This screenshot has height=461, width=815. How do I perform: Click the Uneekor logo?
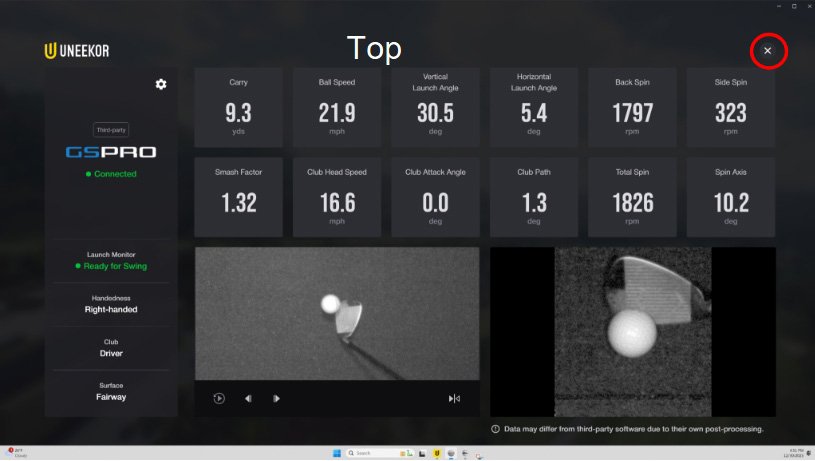(79, 50)
